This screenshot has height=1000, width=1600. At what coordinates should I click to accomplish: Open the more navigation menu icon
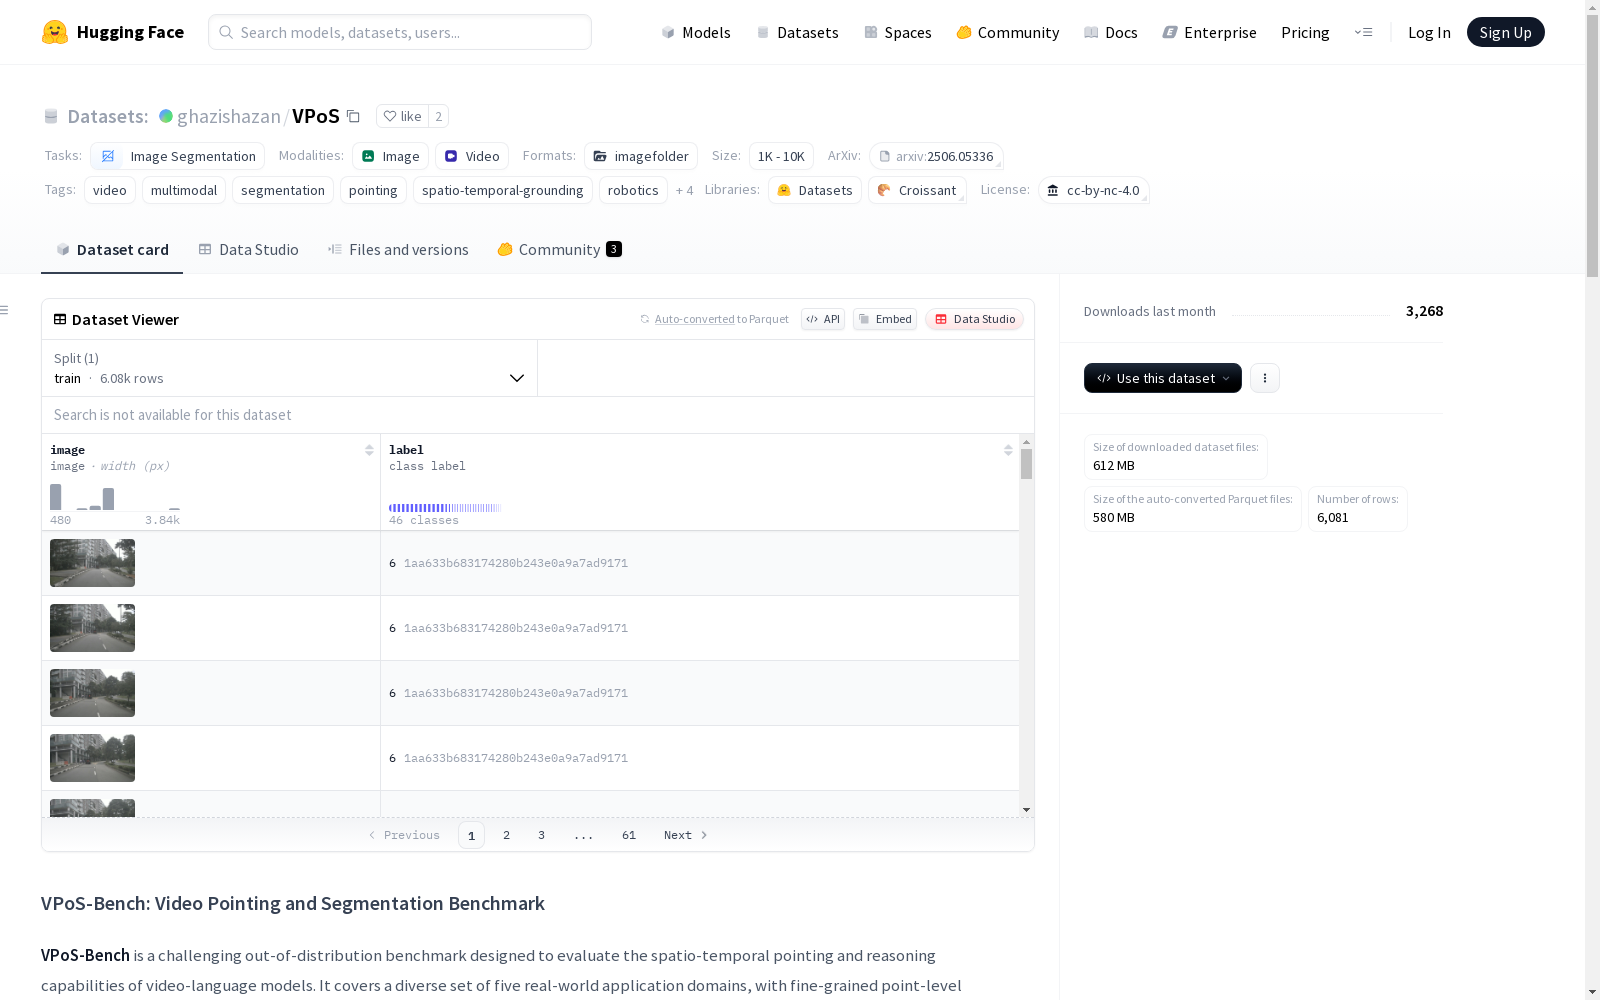pyautogui.click(x=1363, y=32)
